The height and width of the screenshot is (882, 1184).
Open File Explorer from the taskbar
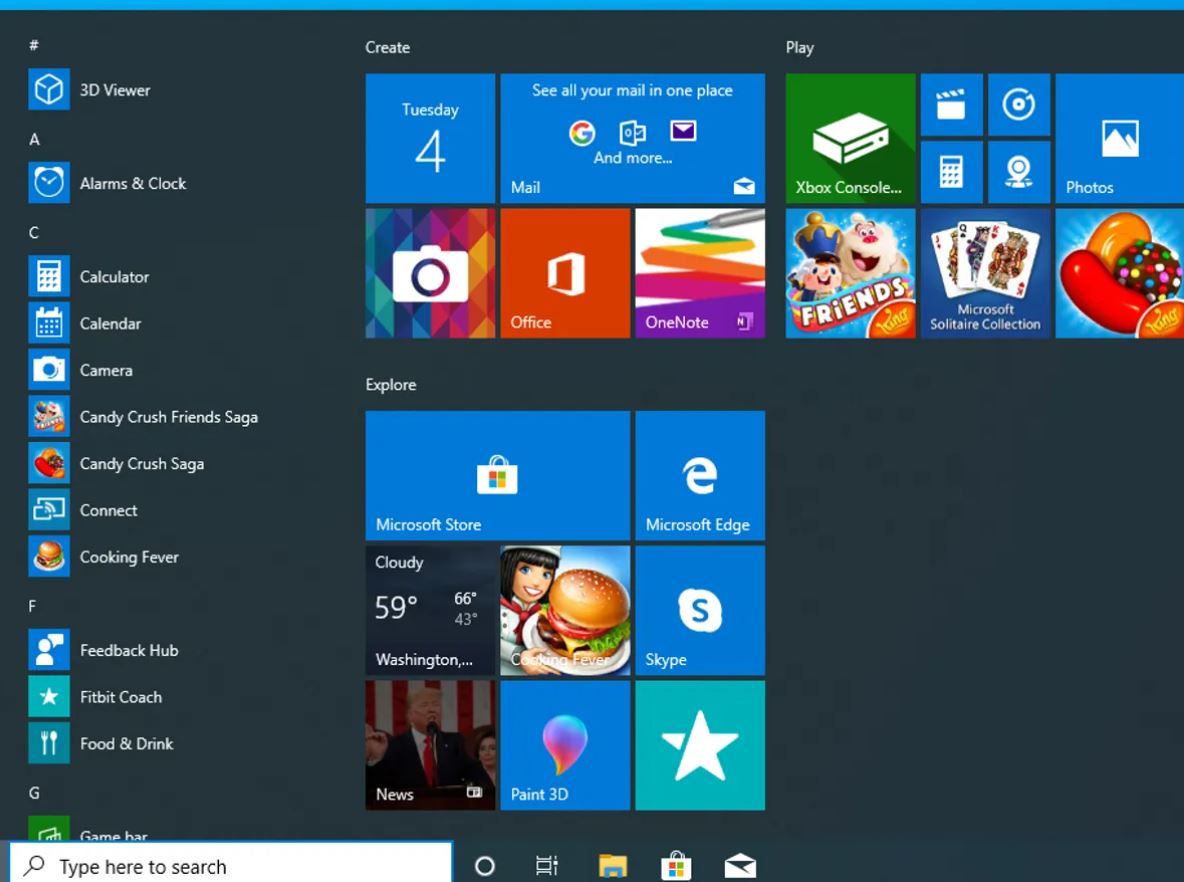click(612, 864)
